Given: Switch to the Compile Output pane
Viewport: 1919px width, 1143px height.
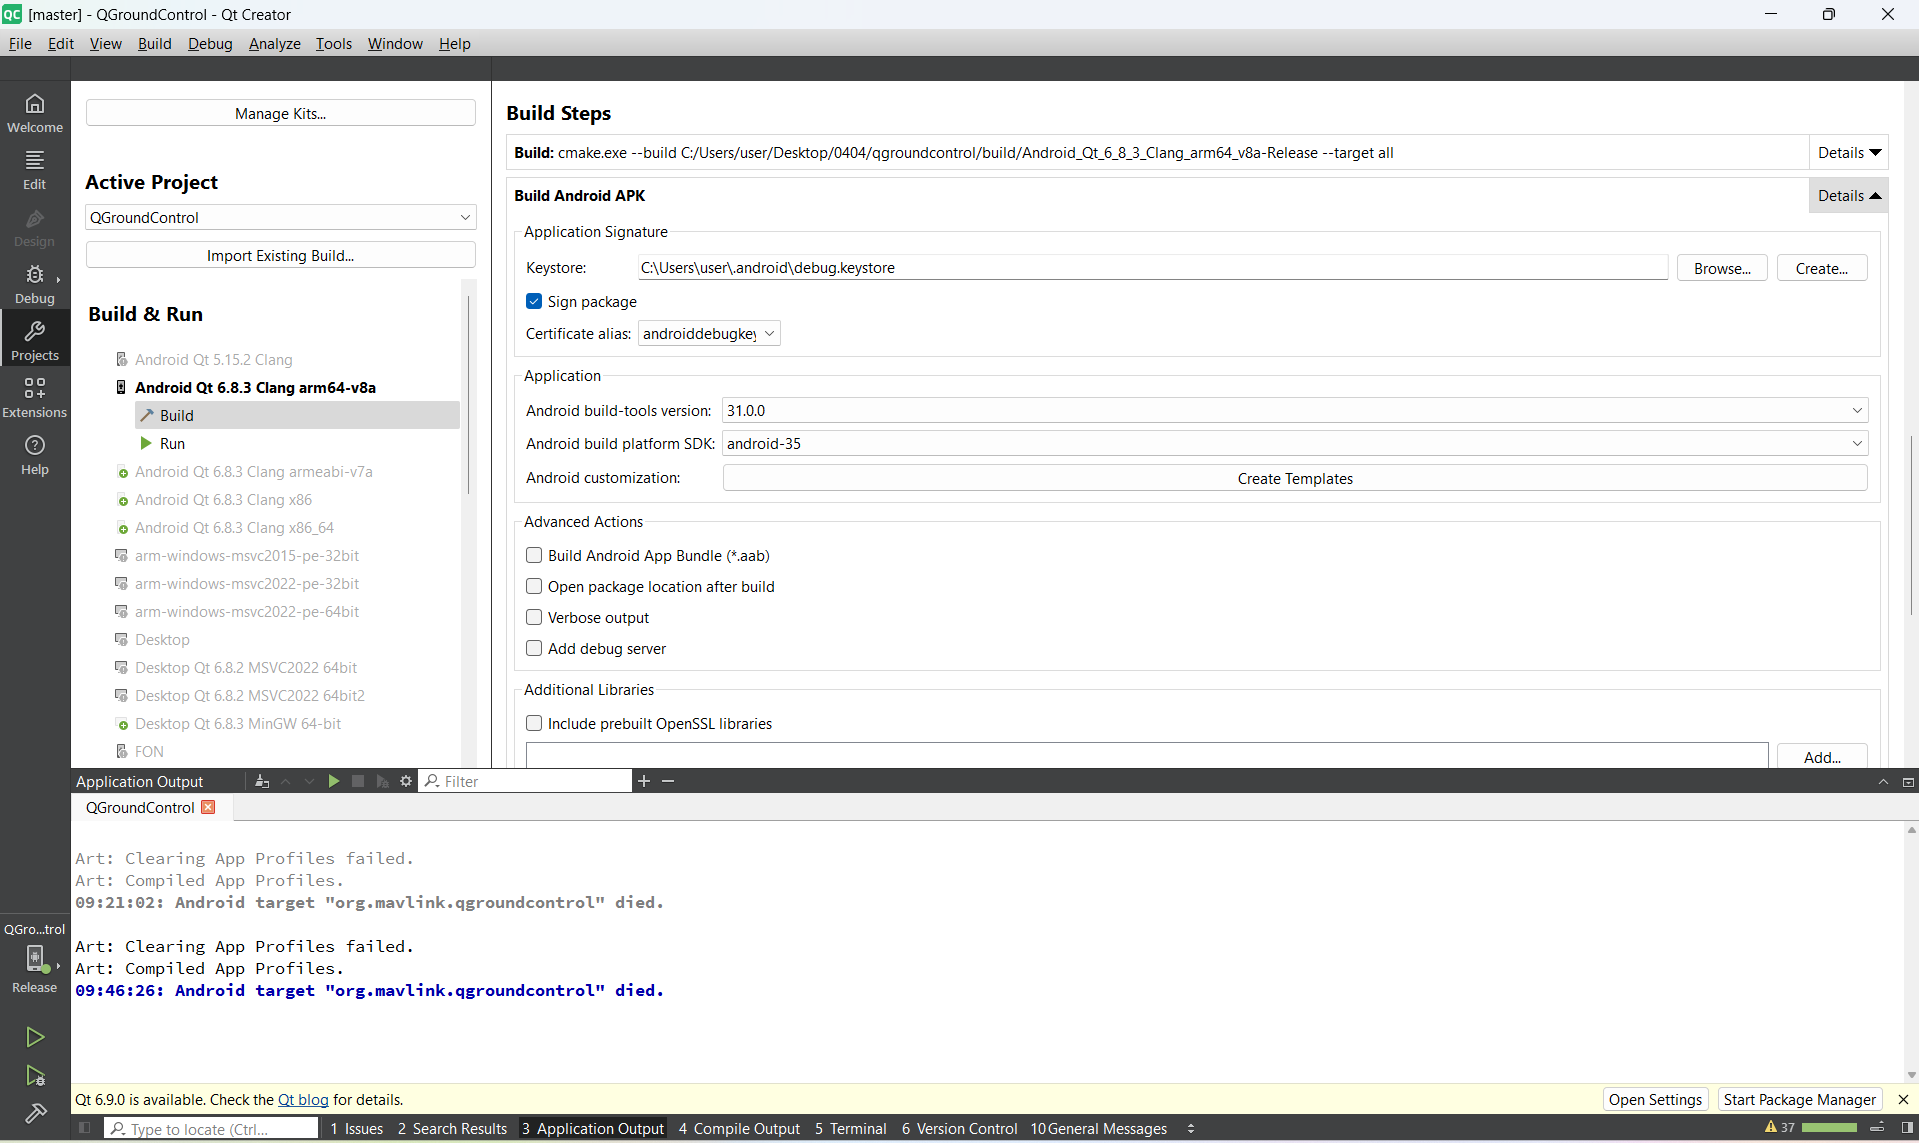Looking at the screenshot, I should pos(739,1128).
